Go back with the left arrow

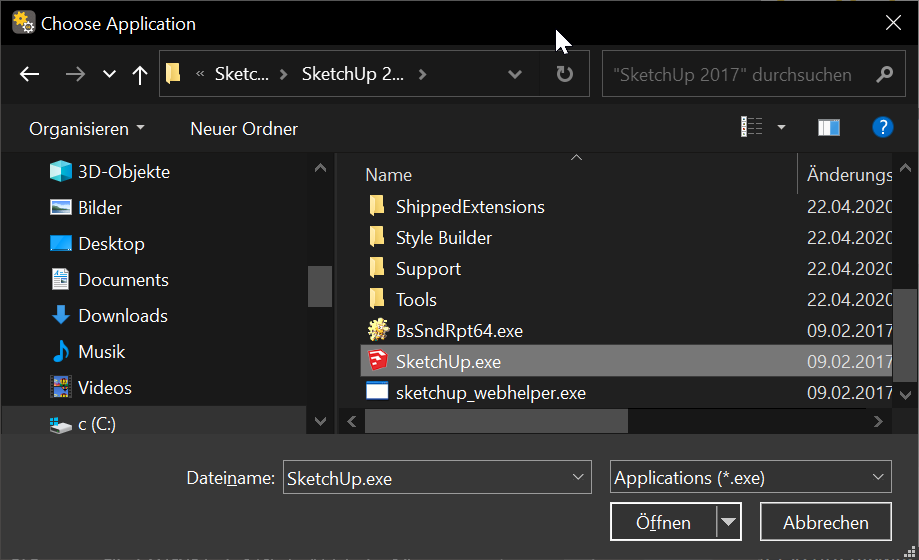click(x=29, y=74)
